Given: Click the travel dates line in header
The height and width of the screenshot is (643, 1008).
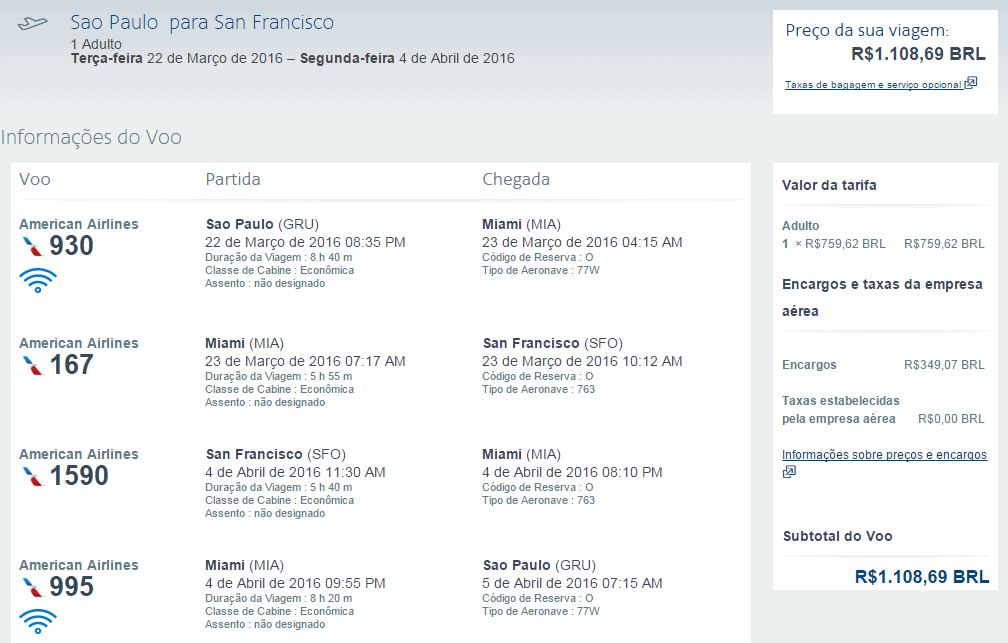Looking at the screenshot, I should [292, 59].
